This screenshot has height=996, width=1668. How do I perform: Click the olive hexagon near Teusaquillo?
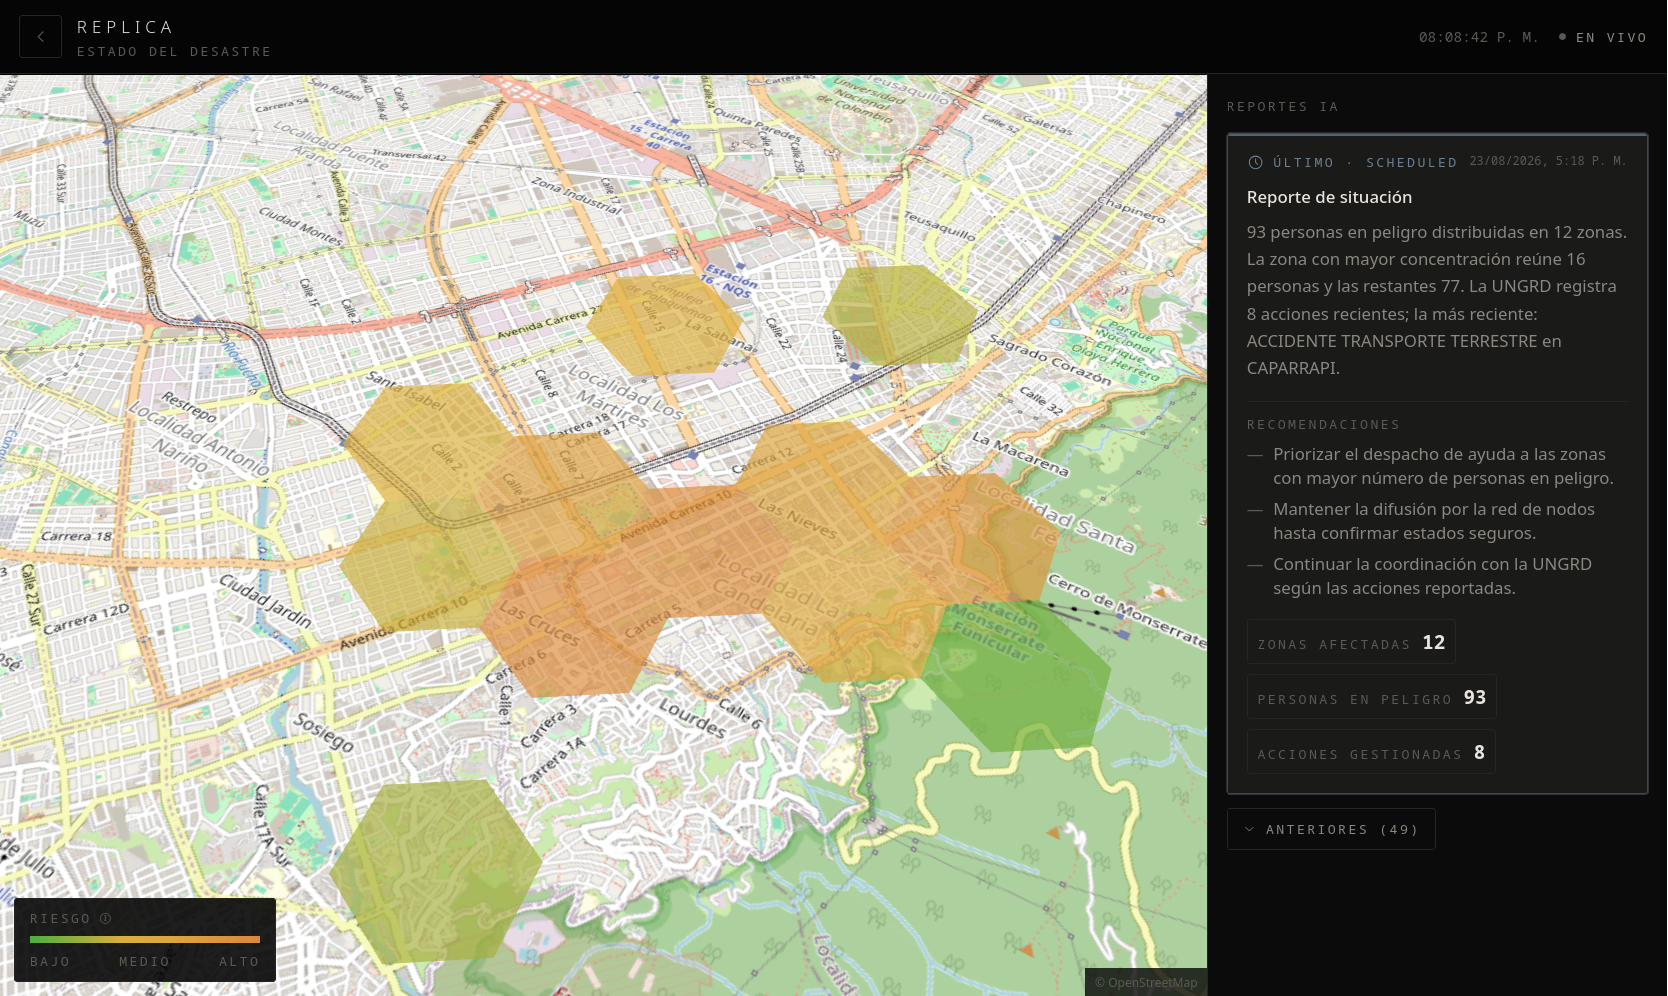[x=900, y=314]
